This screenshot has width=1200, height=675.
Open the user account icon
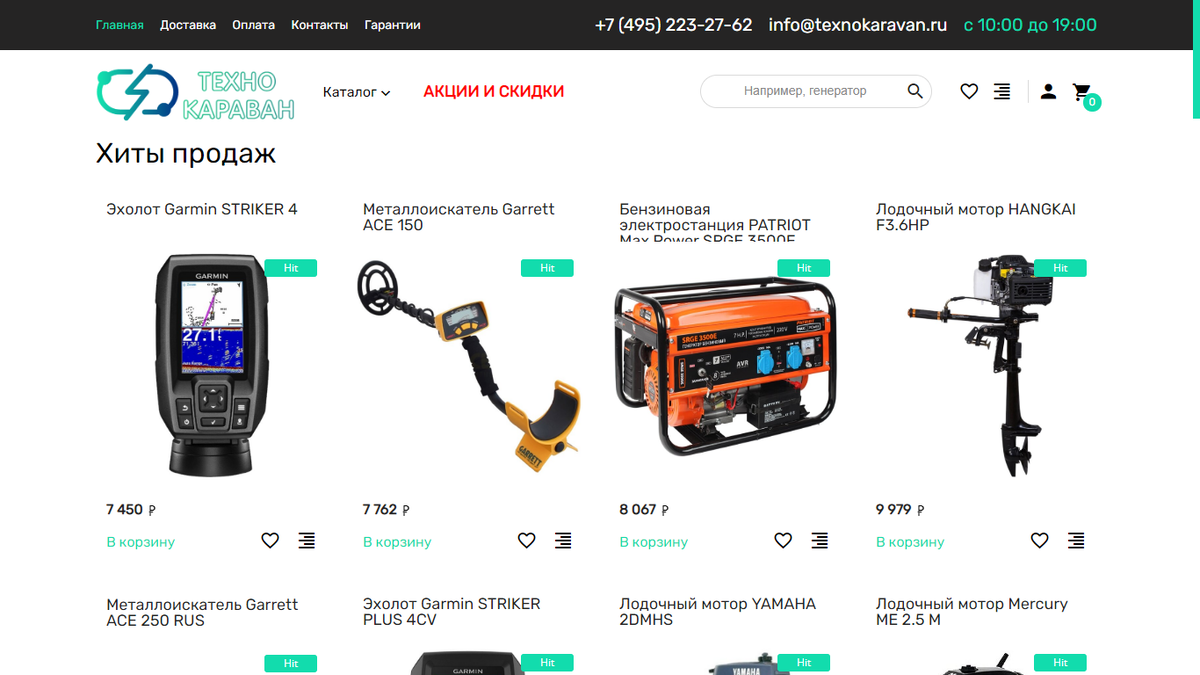point(1048,92)
